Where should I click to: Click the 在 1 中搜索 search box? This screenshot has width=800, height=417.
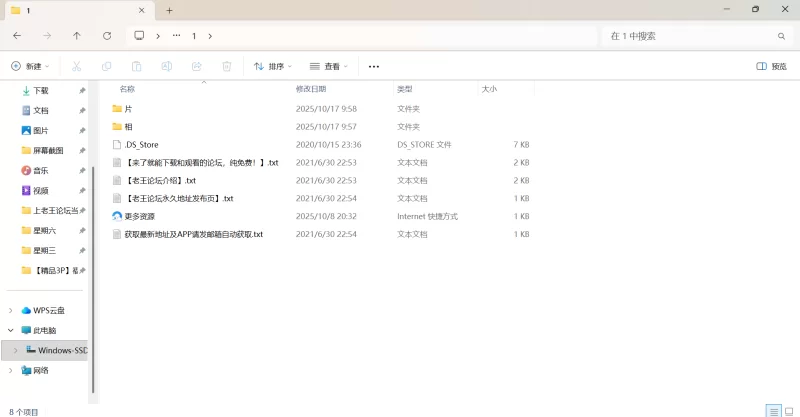(x=690, y=36)
